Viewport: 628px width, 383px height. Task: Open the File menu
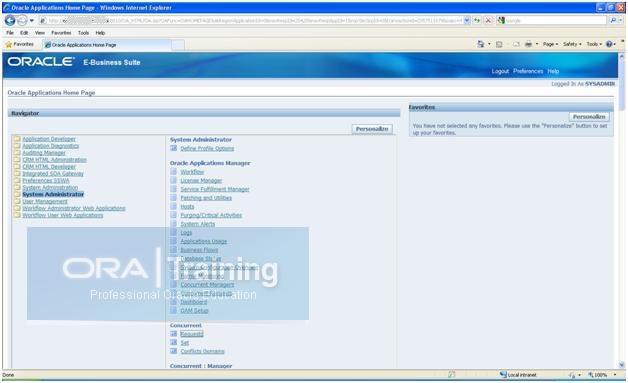click(x=10, y=33)
